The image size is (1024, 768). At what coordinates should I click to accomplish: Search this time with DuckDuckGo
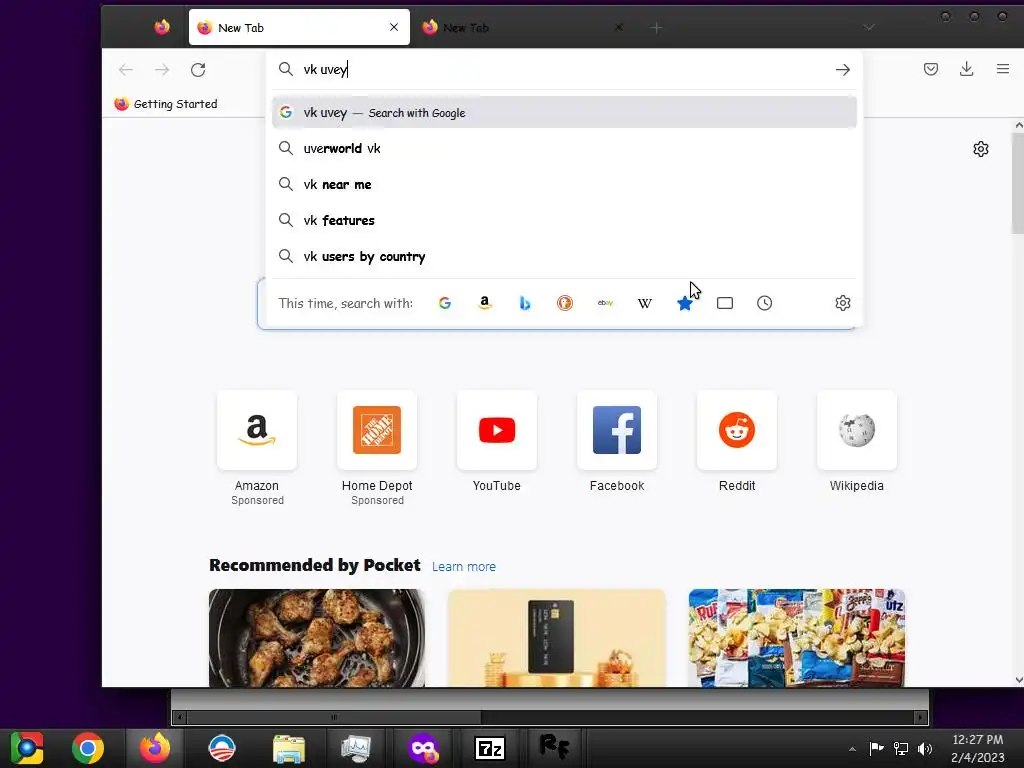tap(565, 303)
